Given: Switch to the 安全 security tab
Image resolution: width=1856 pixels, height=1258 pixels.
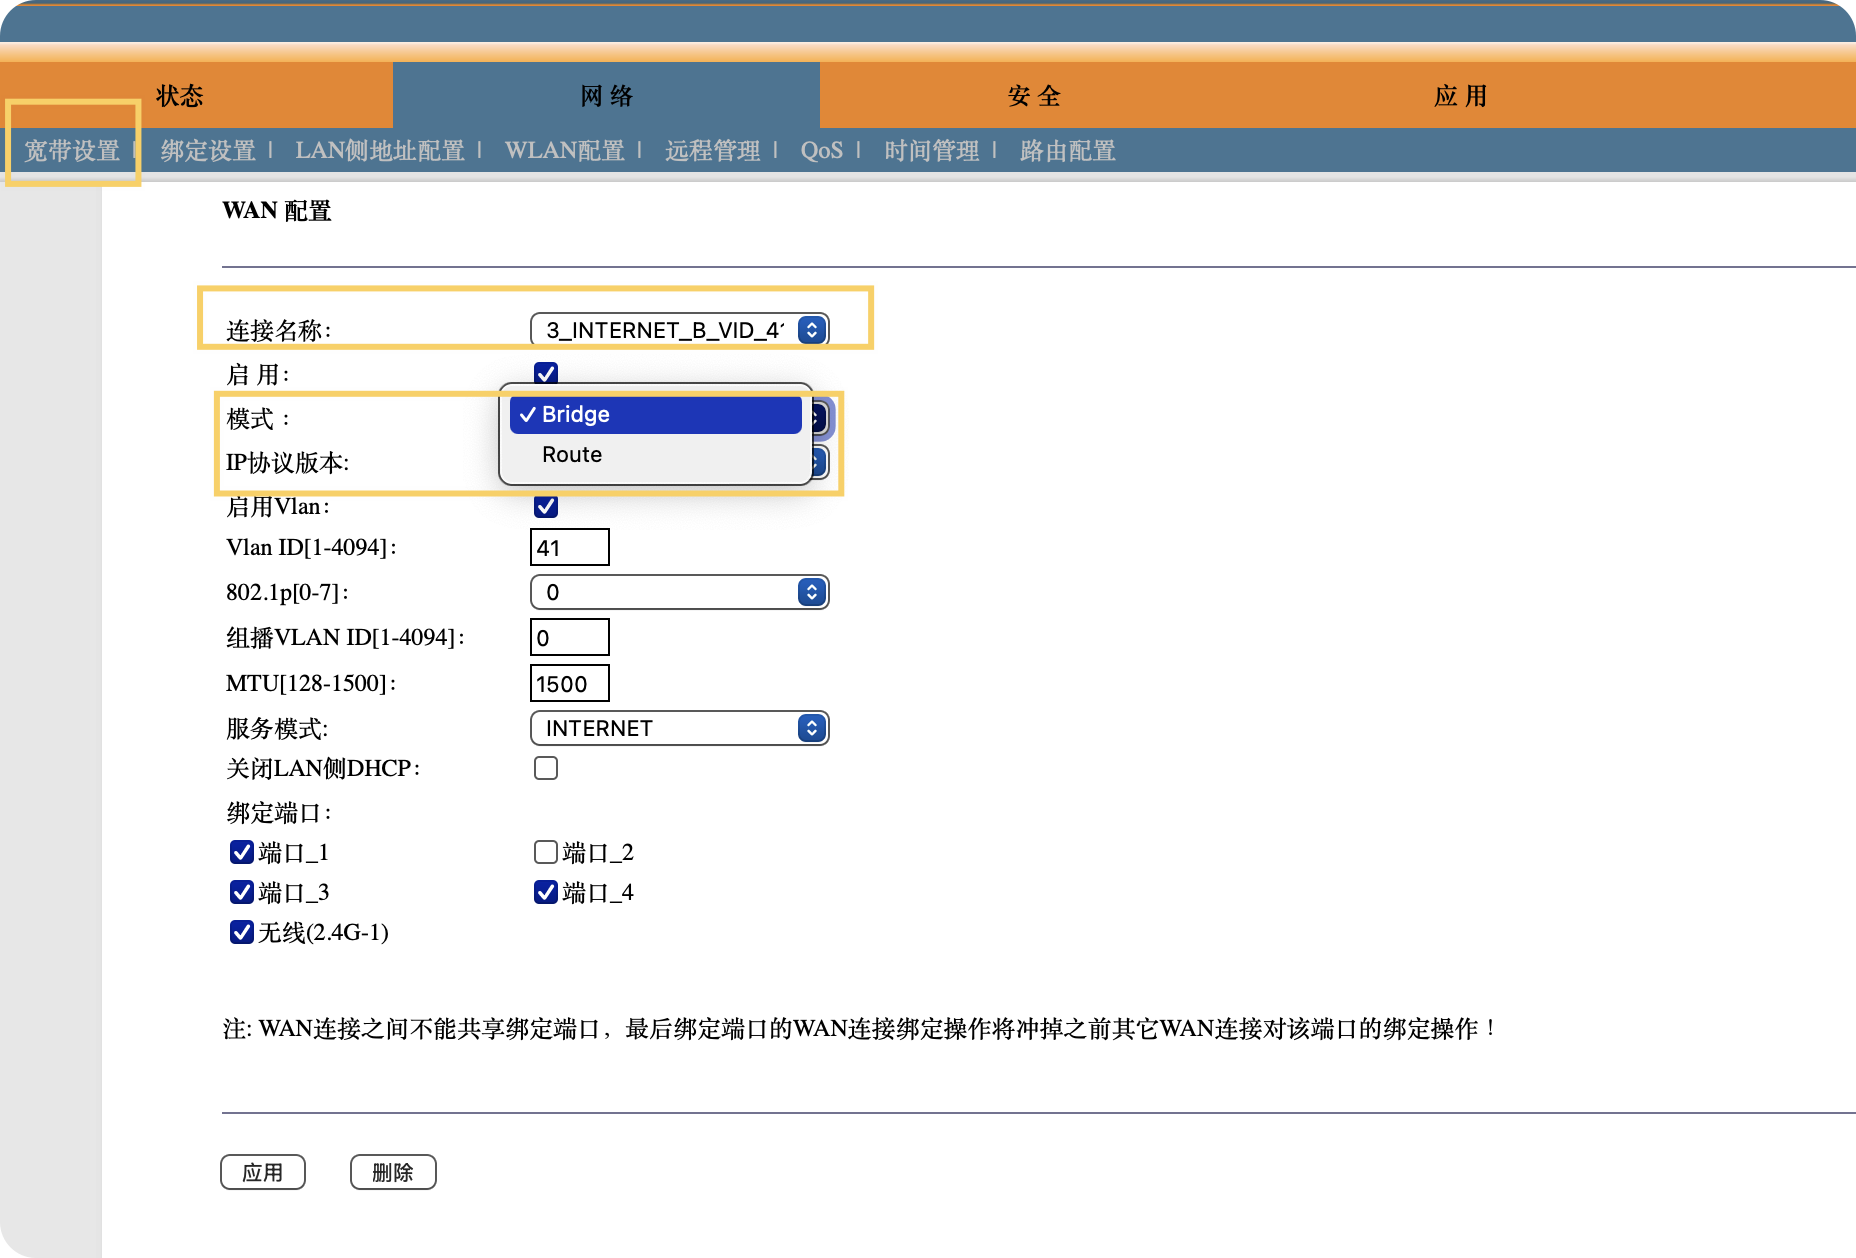Looking at the screenshot, I should pos(1034,96).
